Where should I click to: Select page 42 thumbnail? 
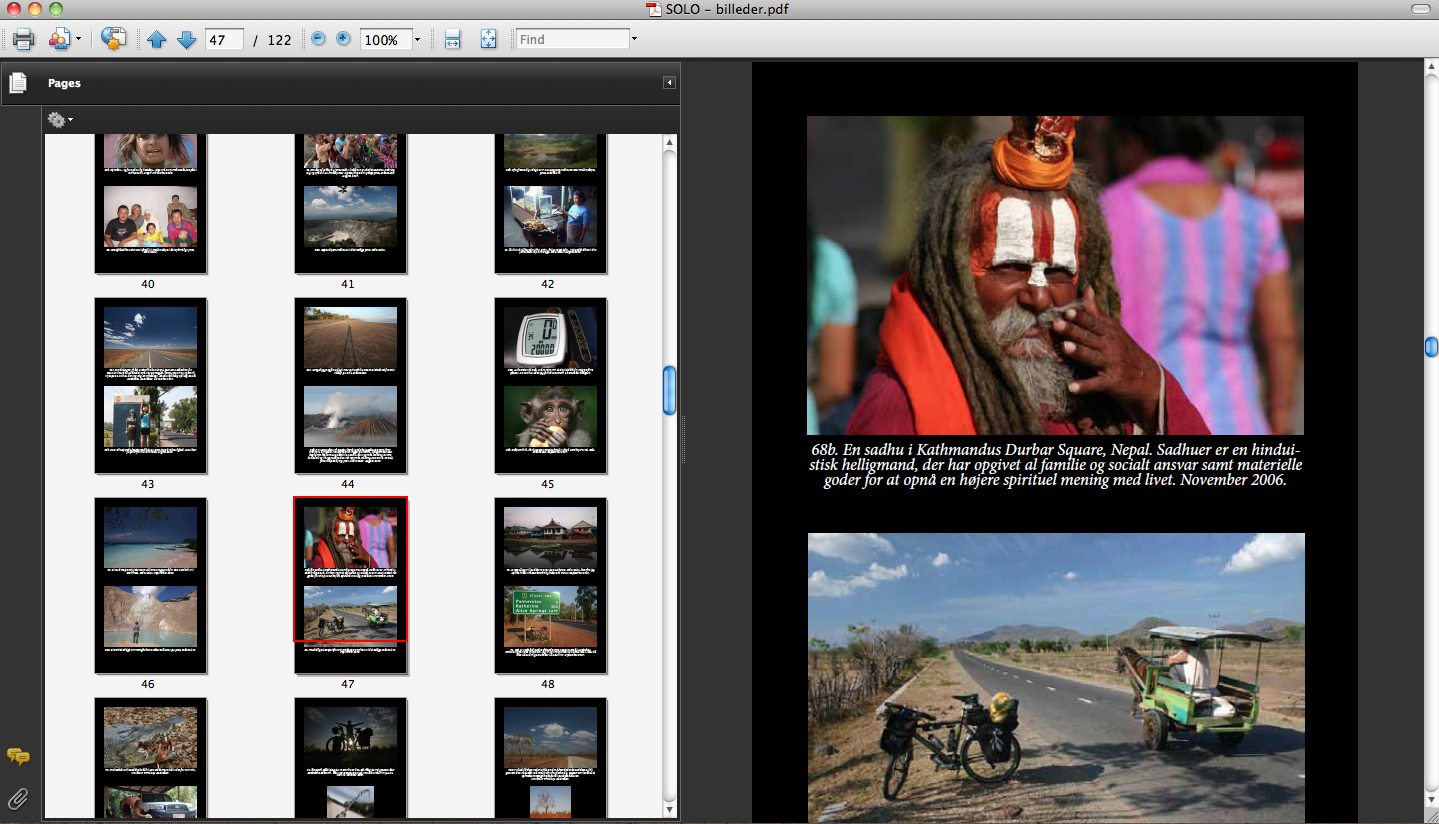tap(550, 203)
